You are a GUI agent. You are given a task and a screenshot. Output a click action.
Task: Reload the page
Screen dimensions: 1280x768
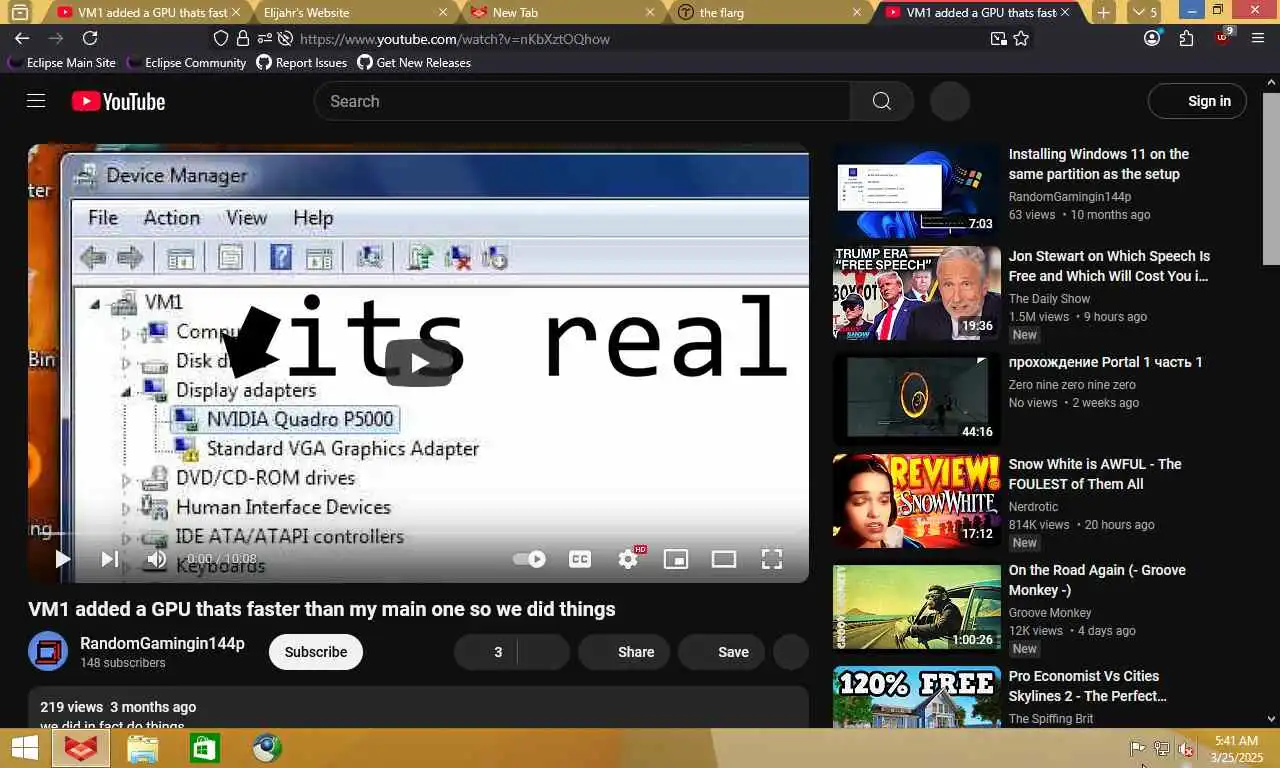[x=90, y=38]
